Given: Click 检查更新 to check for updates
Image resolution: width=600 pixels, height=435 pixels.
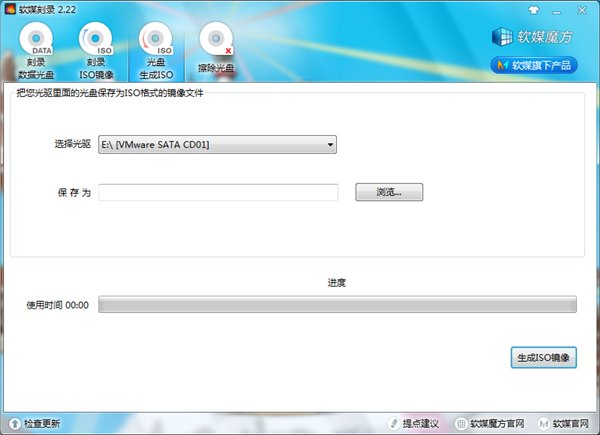Looking at the screenshot, I should click(36, 424).
